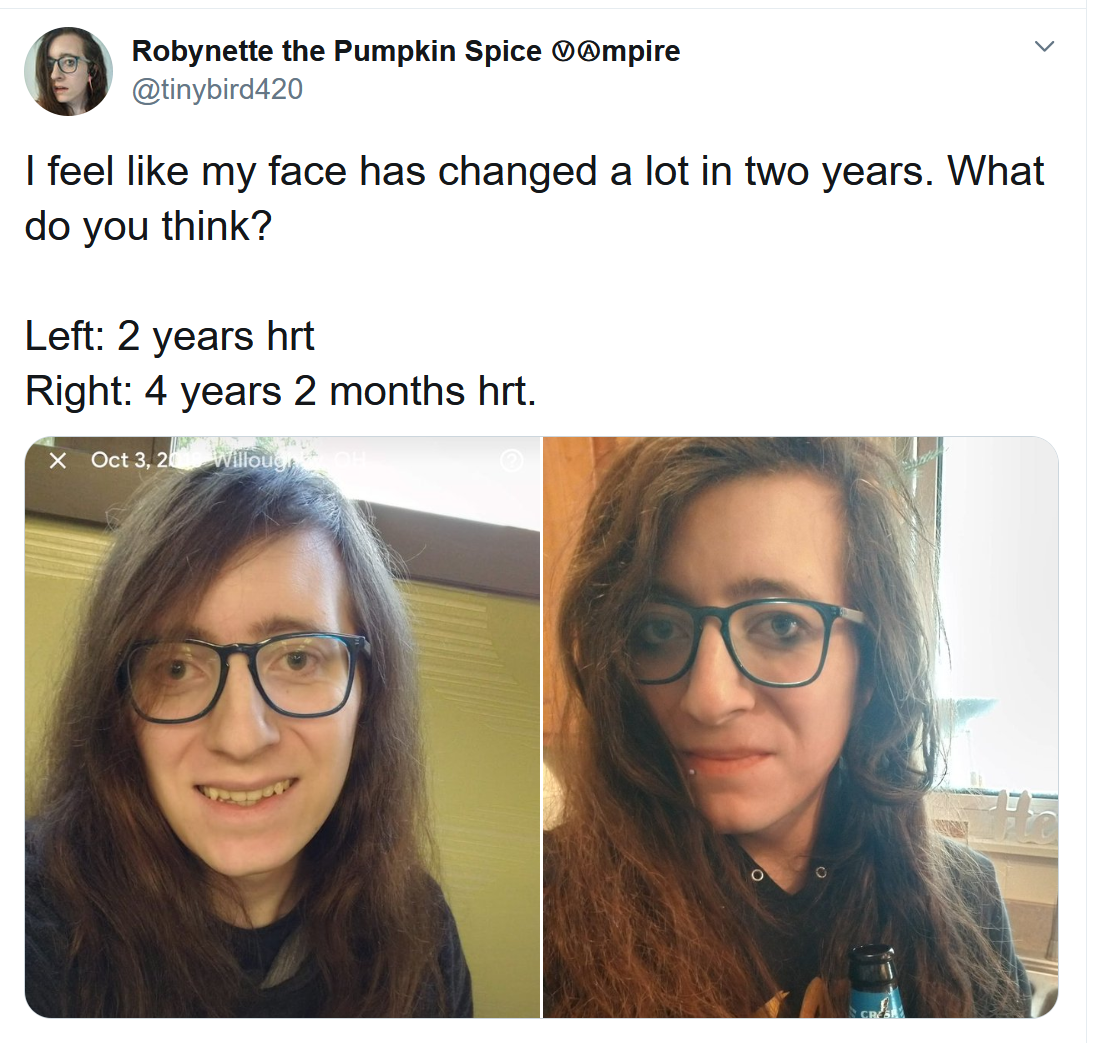Click the "do you think?" text line

pos(148,226)
